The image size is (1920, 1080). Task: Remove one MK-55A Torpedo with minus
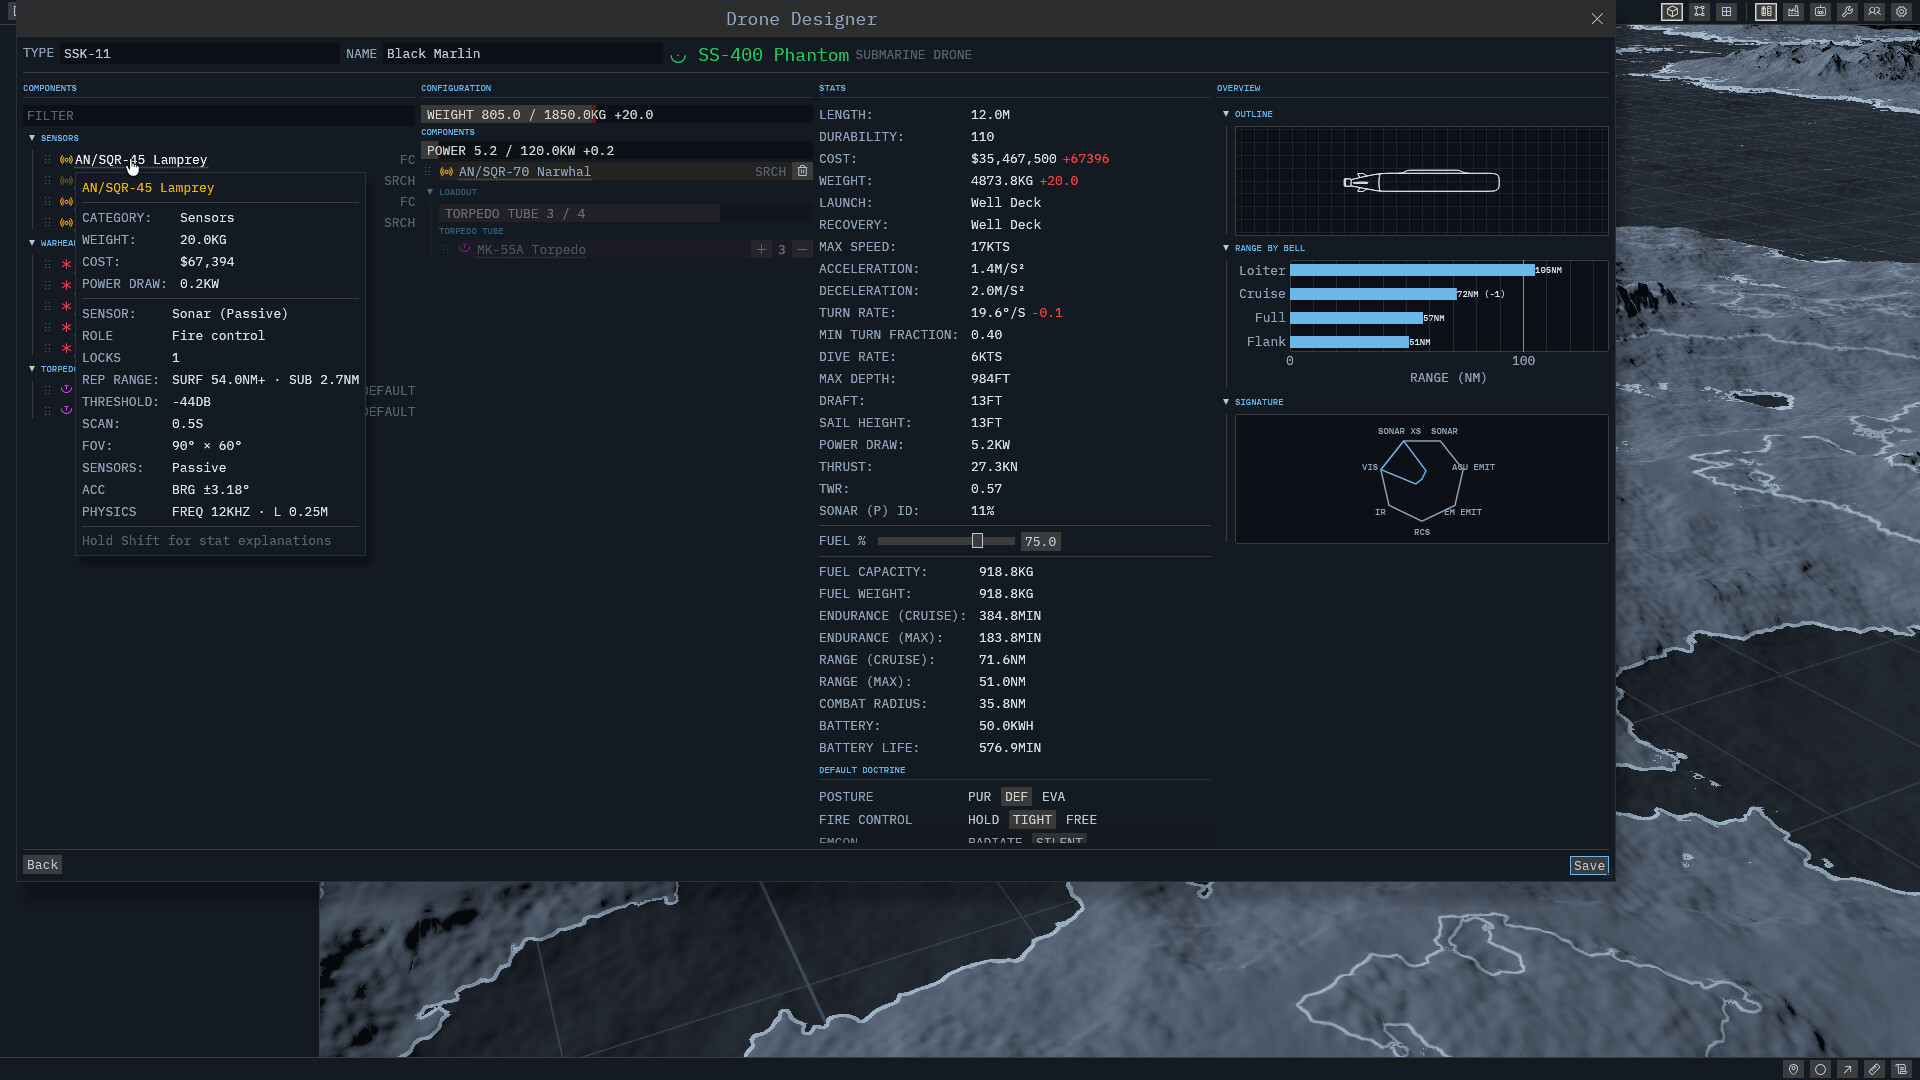pyautogui.click(x=802, y=249)
